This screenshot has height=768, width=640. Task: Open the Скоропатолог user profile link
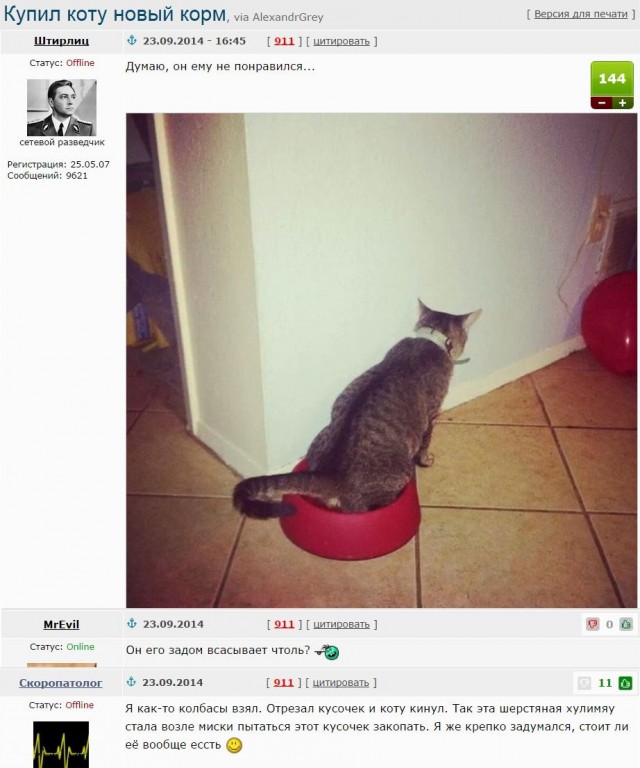click(61, 683)
